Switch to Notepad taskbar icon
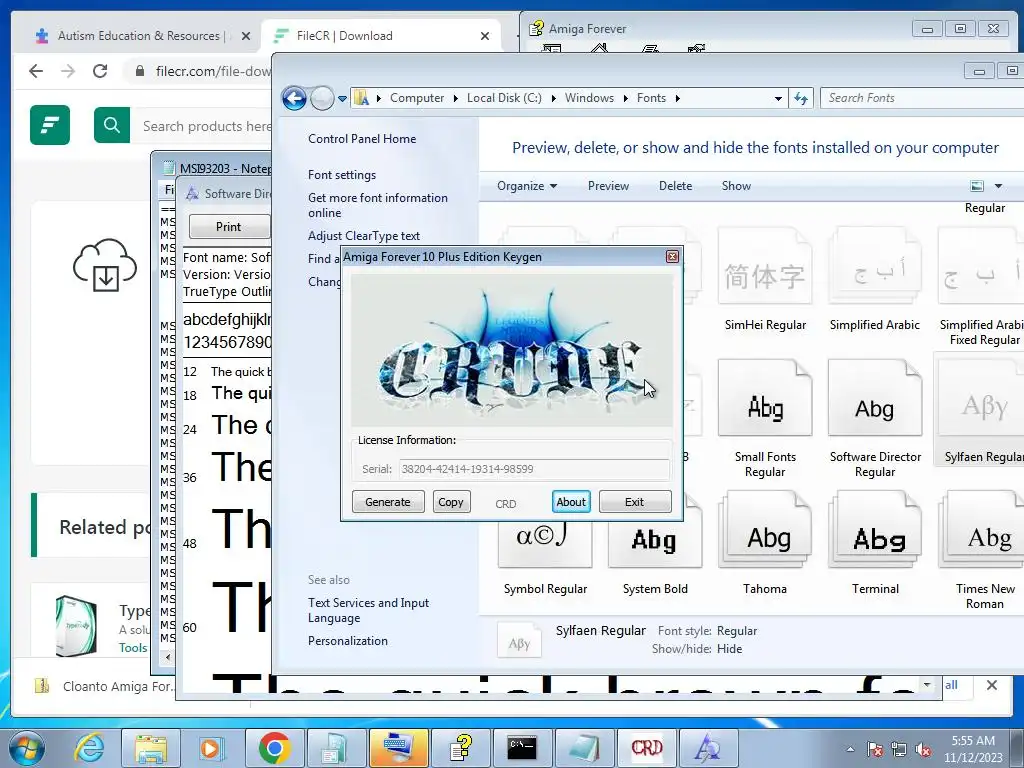Screen dimensions: 1024x768 [584, 748]
